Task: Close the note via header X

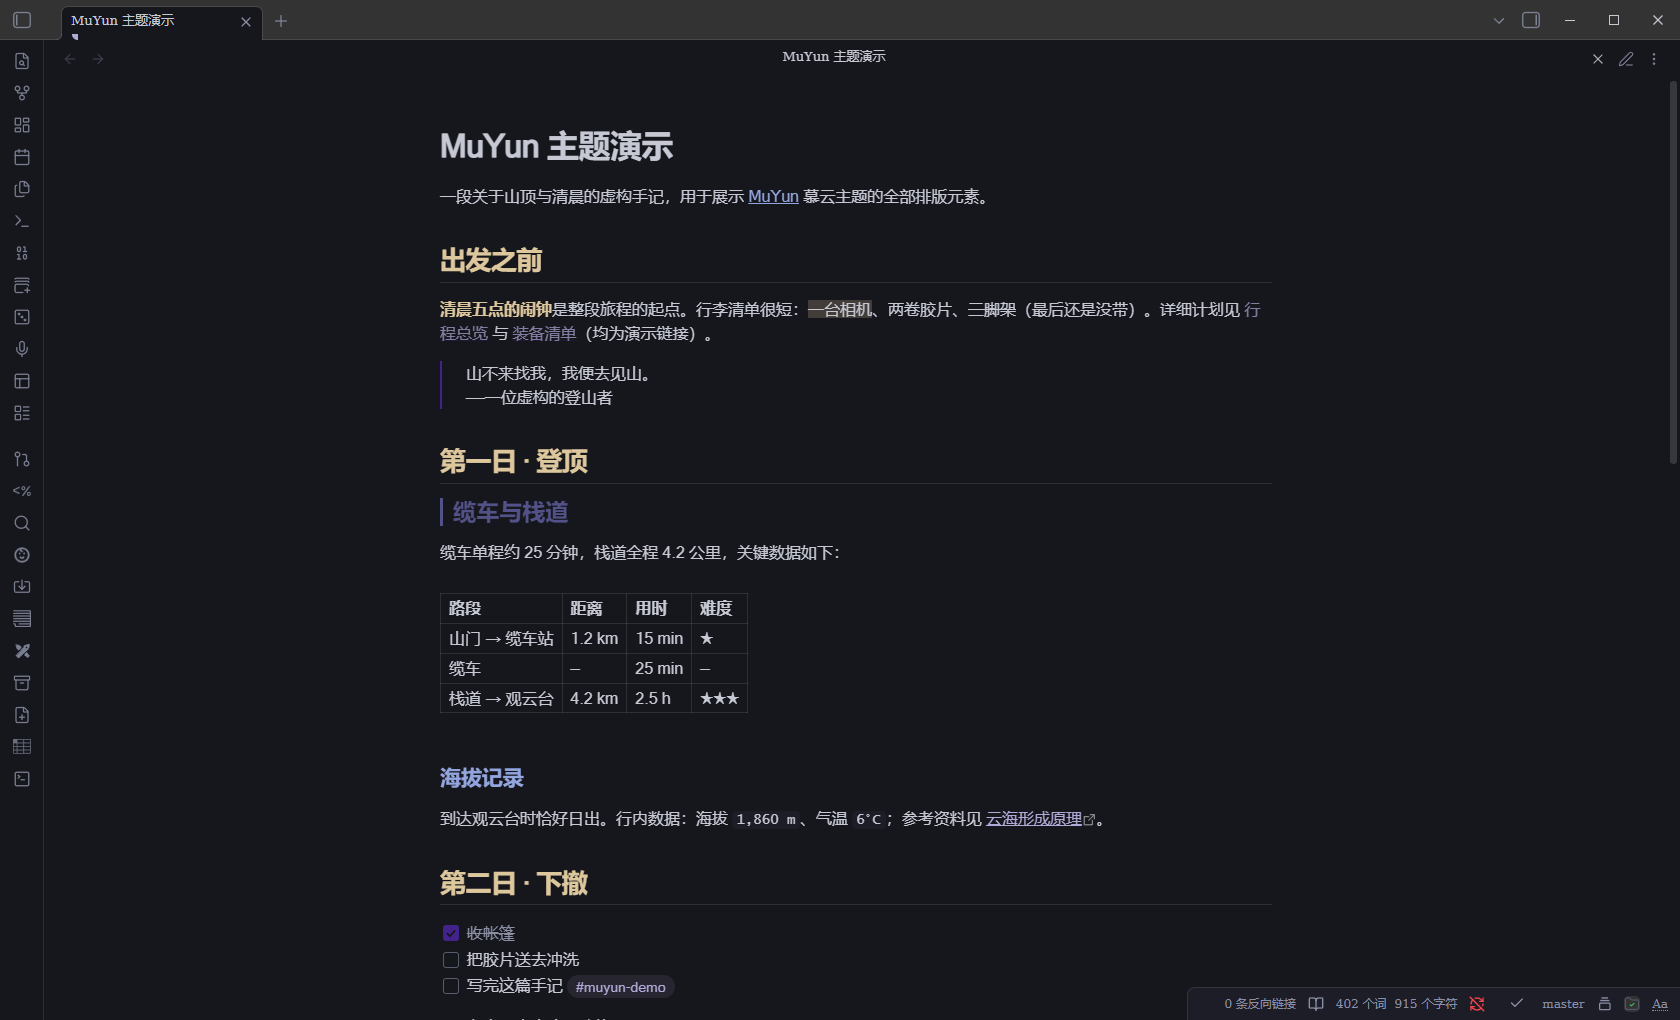Action: pos(1598,59)
